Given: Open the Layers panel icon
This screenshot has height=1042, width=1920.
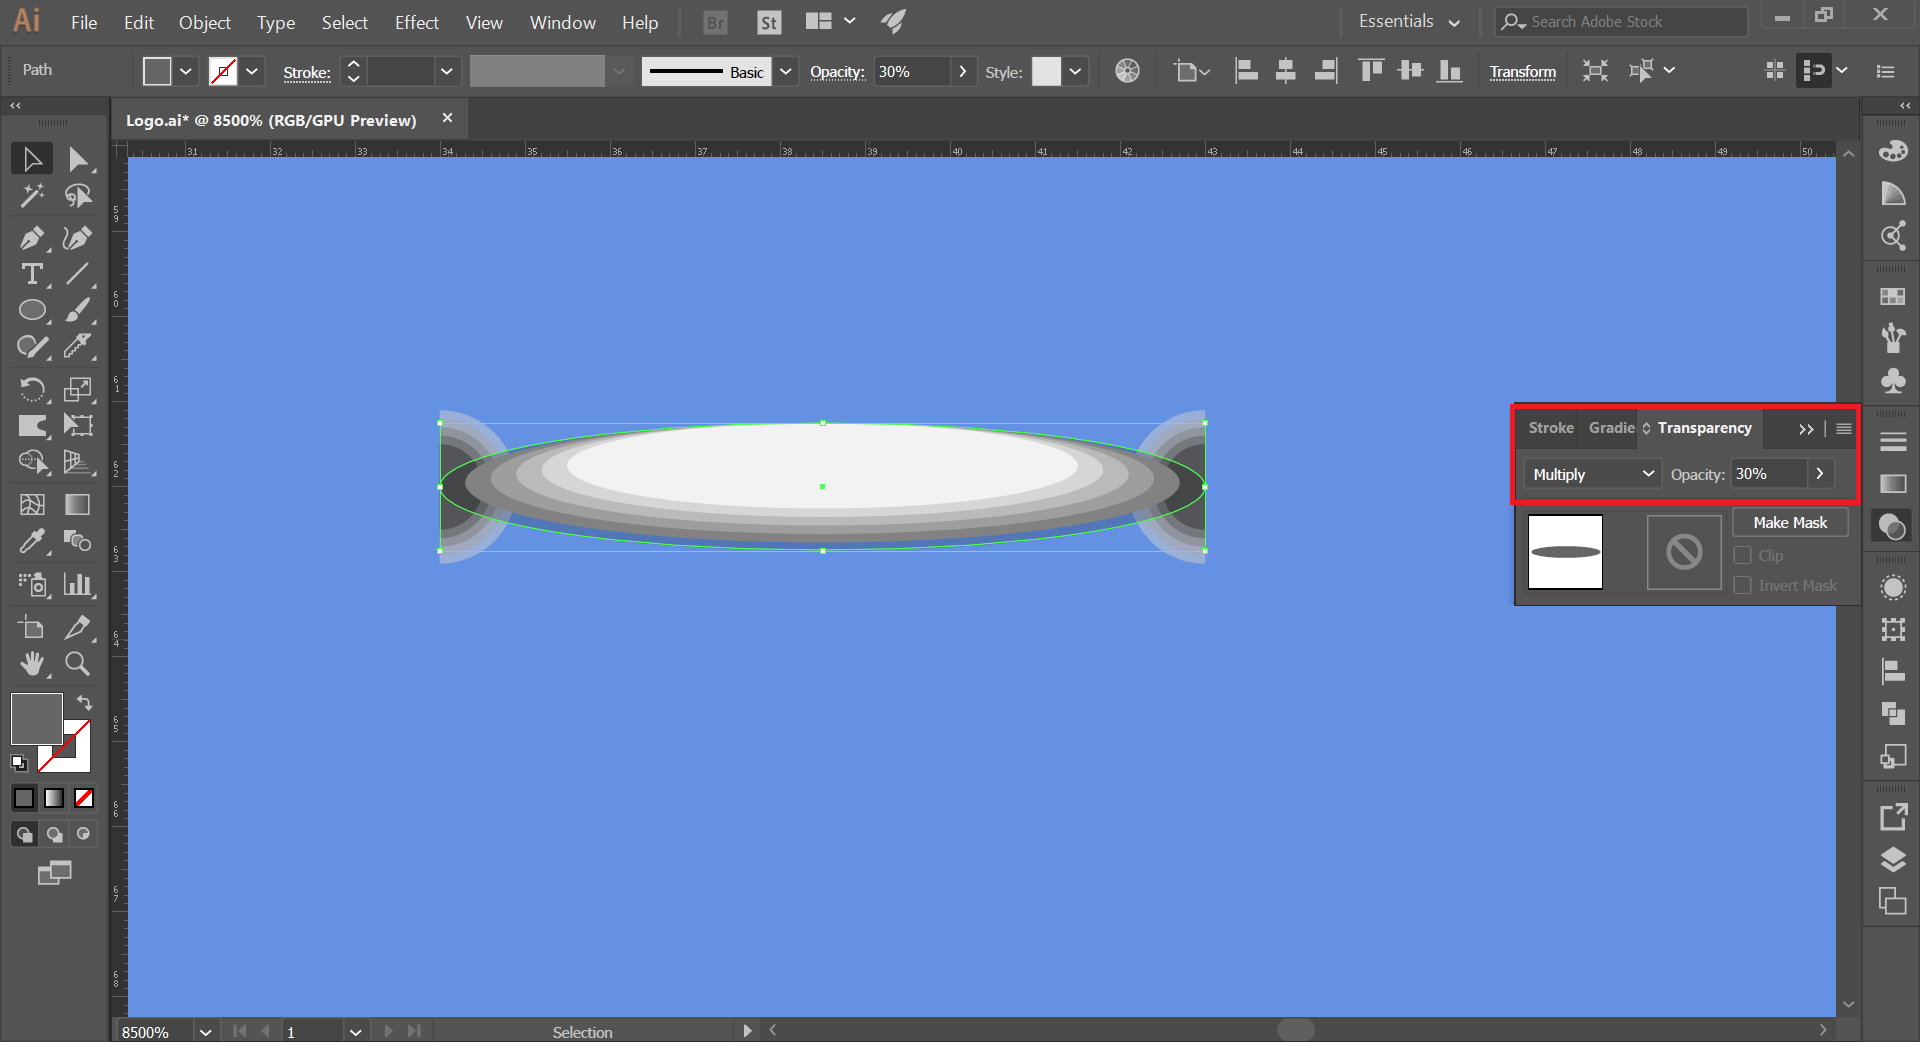Looking at the screenshot, I should [x=1893, y=860].
